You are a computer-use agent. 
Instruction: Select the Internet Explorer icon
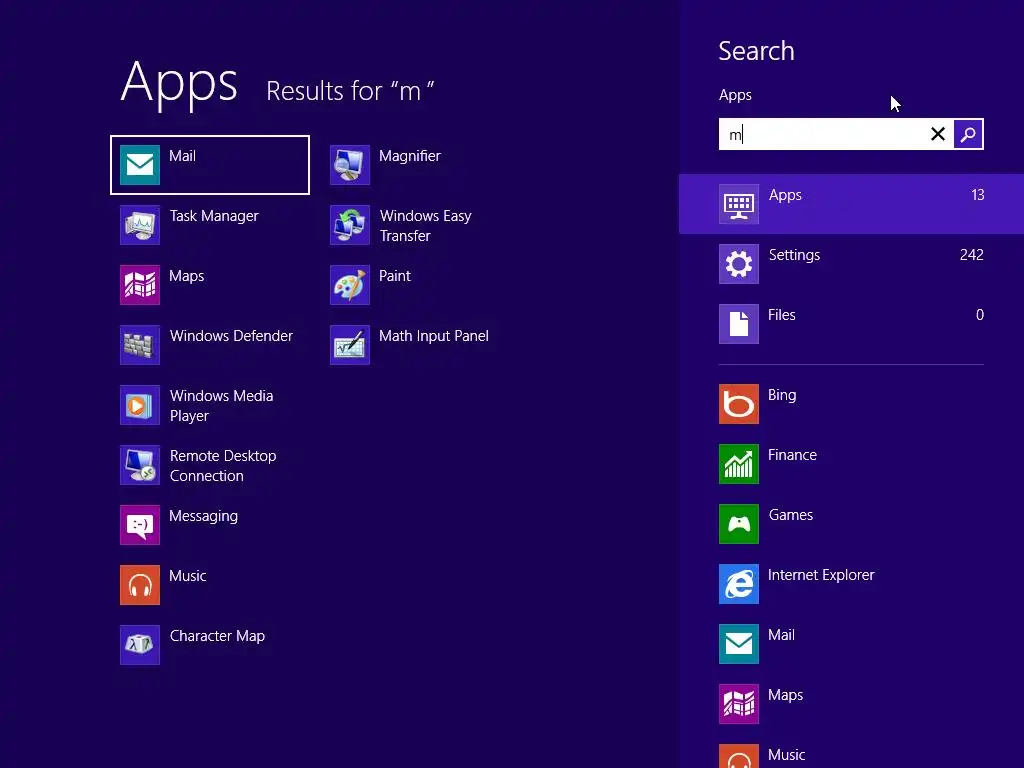click(x=739, y=584)
